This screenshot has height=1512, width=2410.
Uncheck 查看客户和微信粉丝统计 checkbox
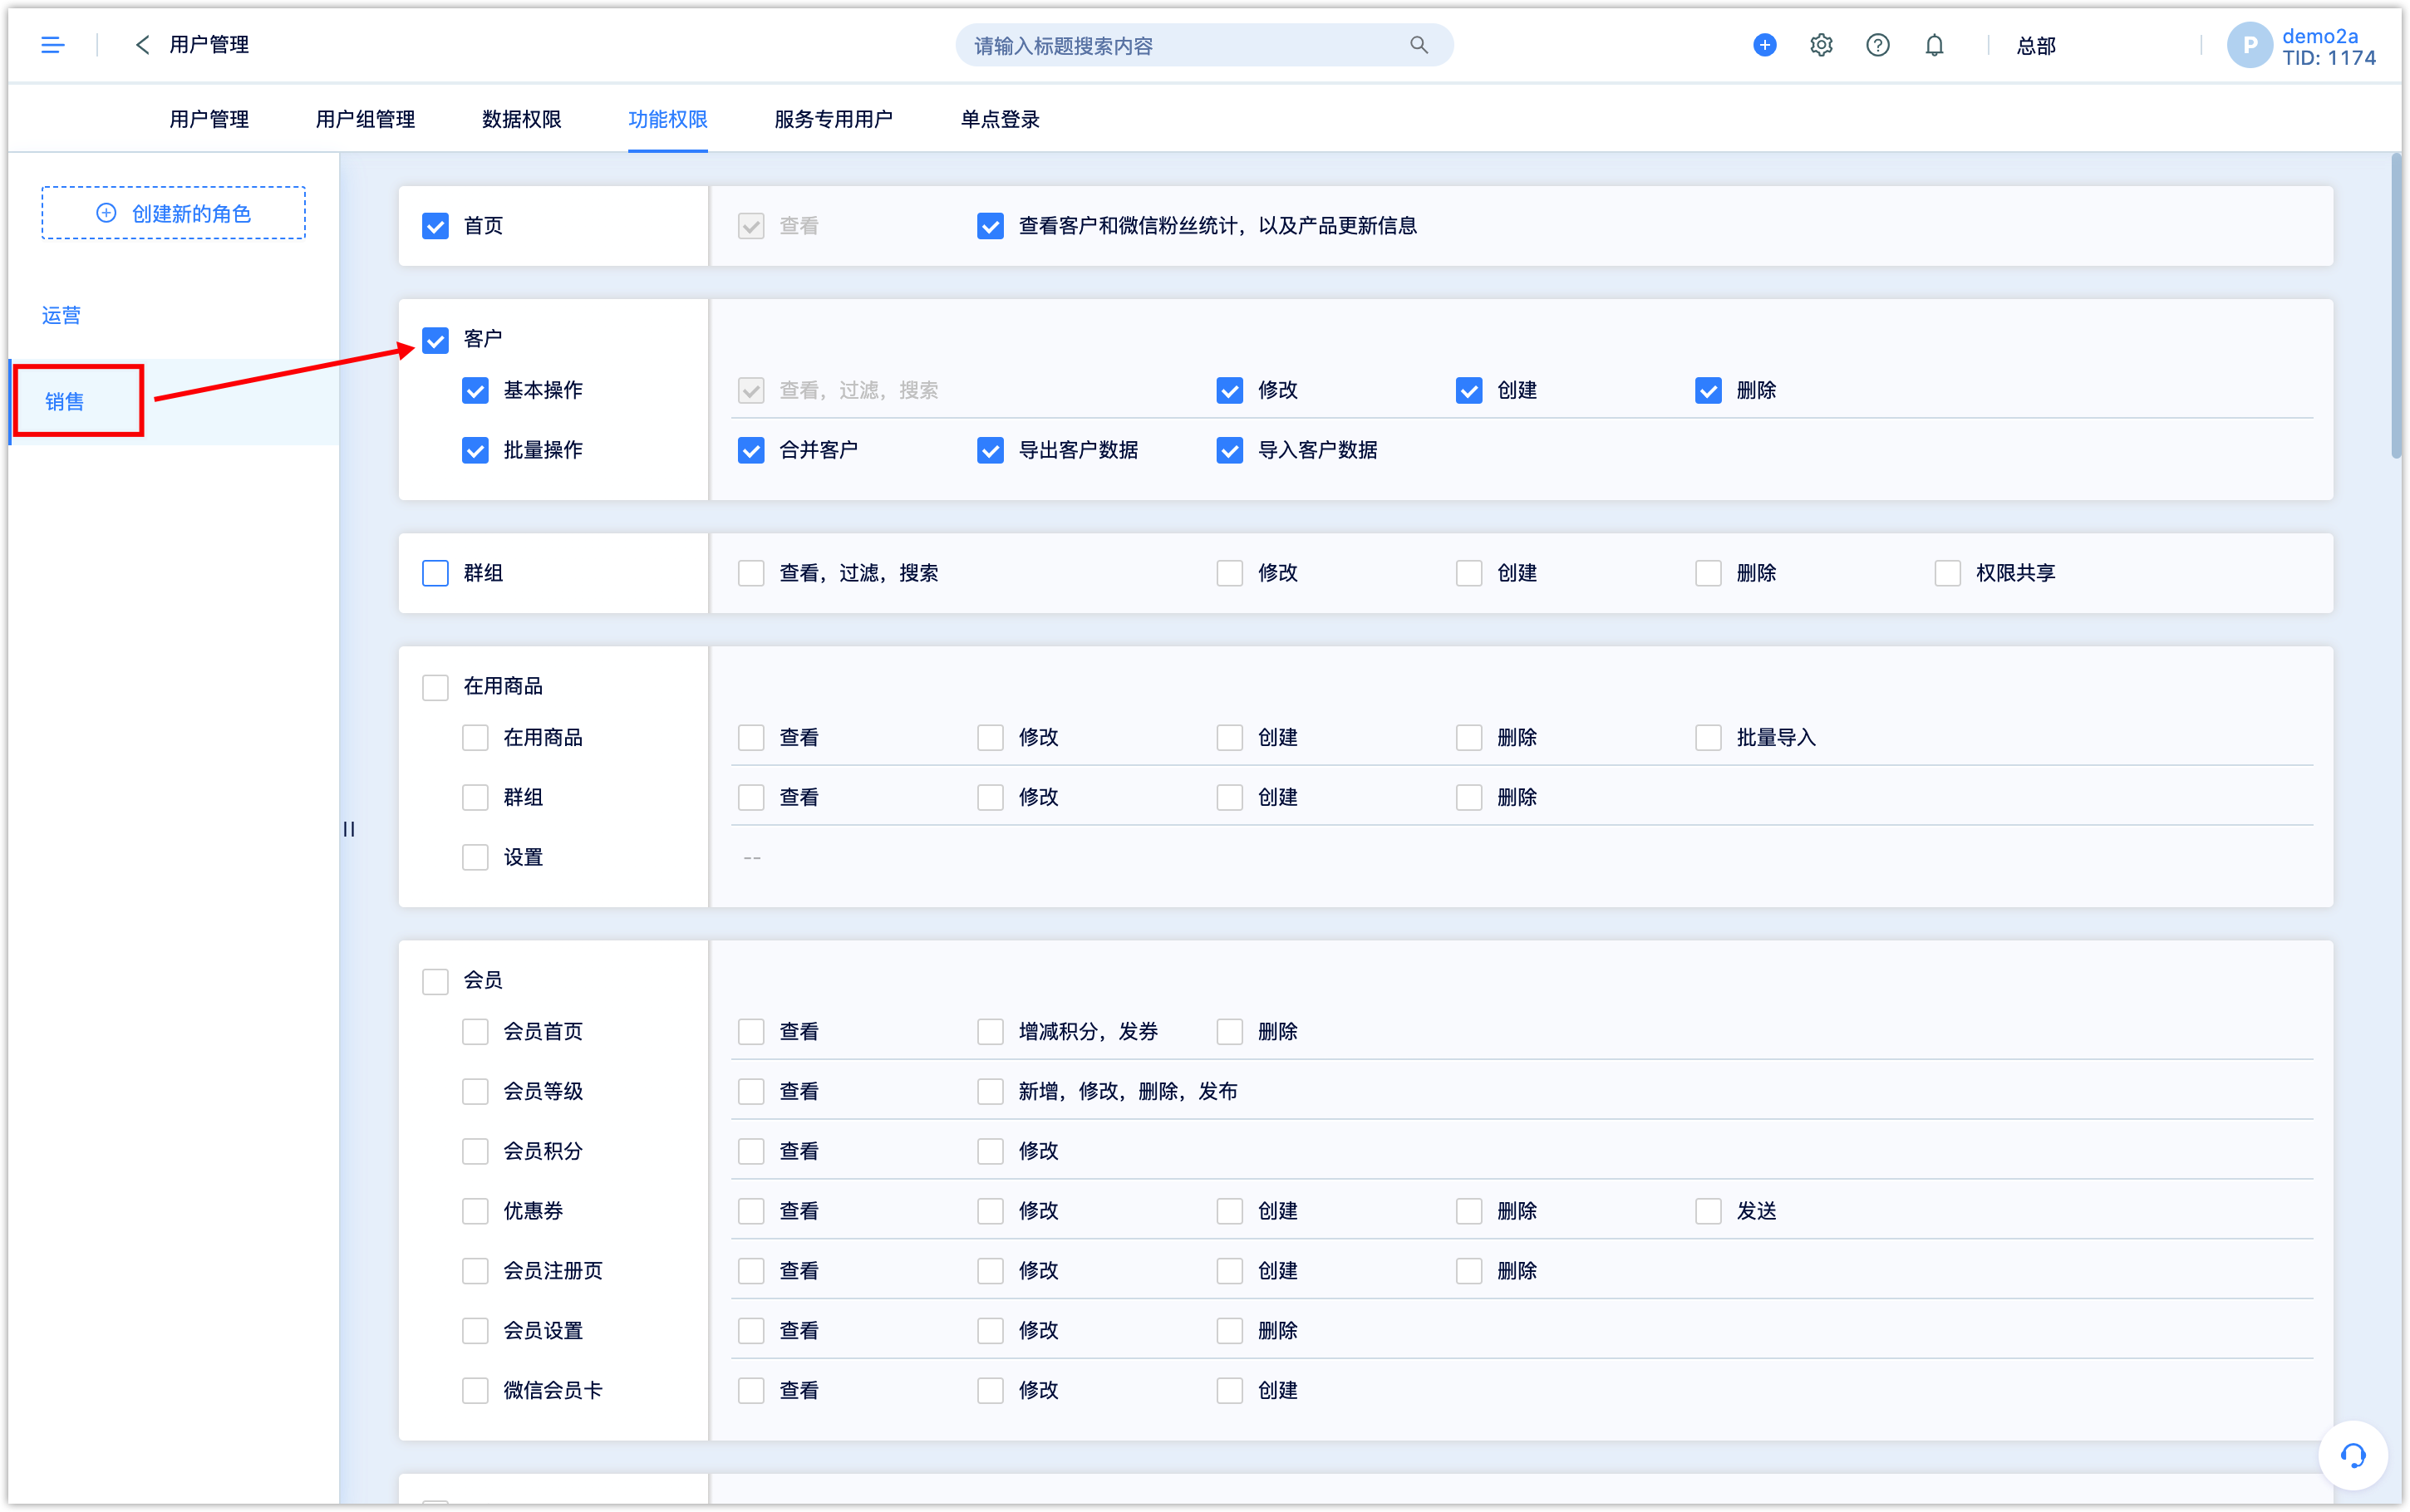point(990,226)
